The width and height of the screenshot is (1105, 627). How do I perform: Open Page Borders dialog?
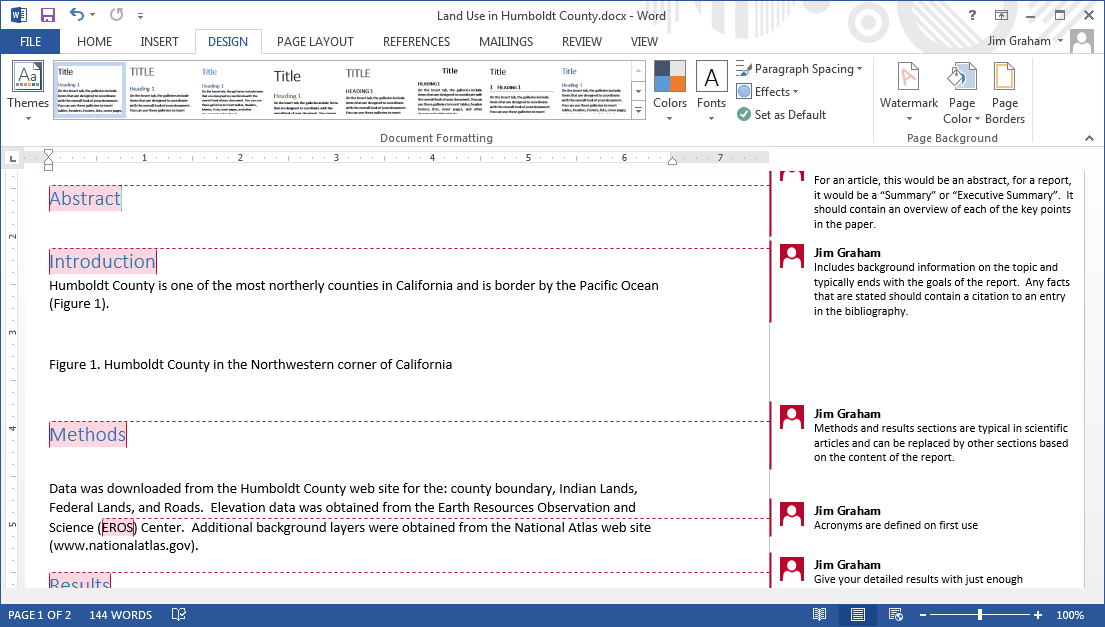click(1005, 92)
